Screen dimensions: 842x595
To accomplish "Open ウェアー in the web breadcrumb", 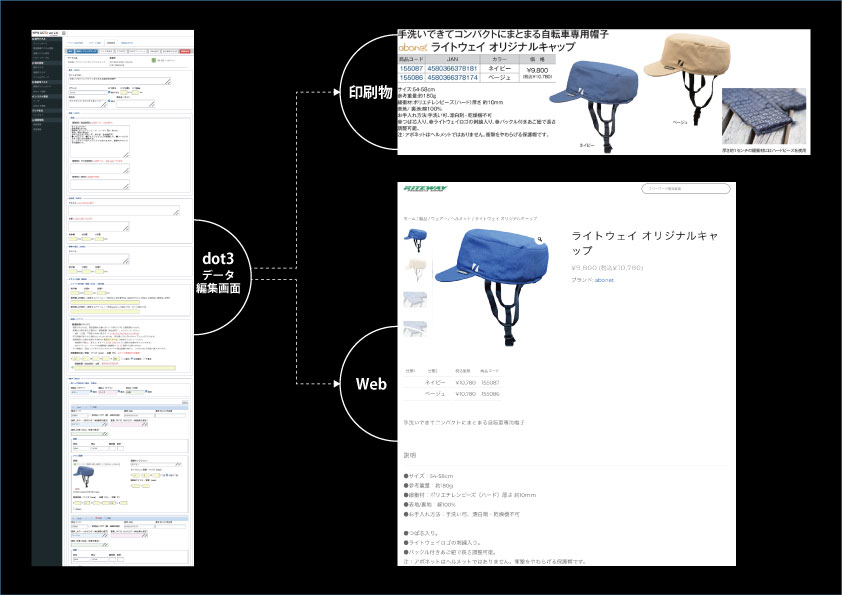I will pyautogui.click(x=439, y=219).
